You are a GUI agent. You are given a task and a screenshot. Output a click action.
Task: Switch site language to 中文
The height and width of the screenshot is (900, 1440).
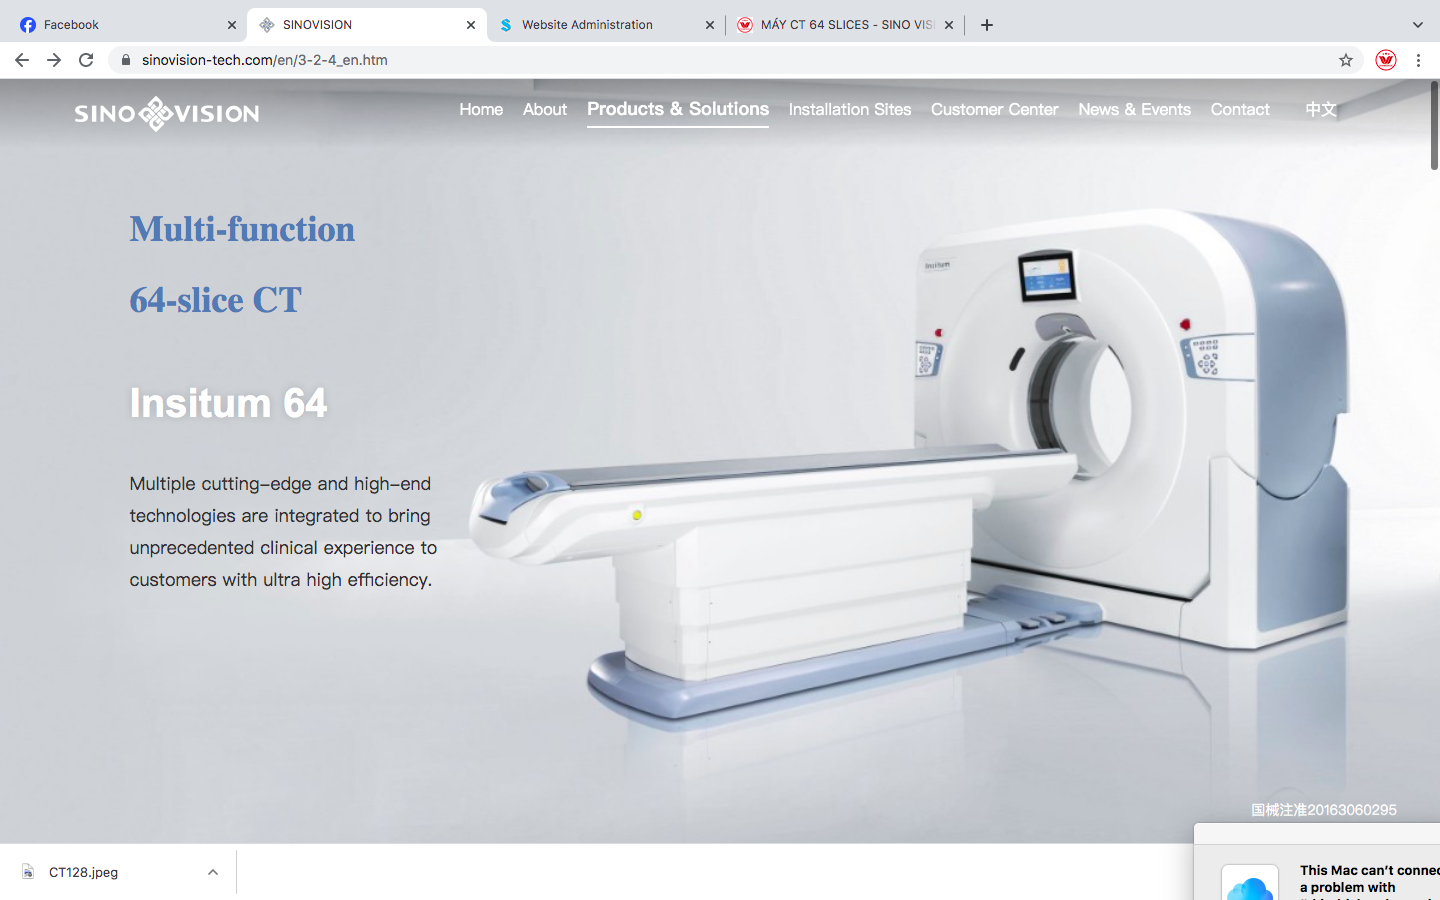1321,109
